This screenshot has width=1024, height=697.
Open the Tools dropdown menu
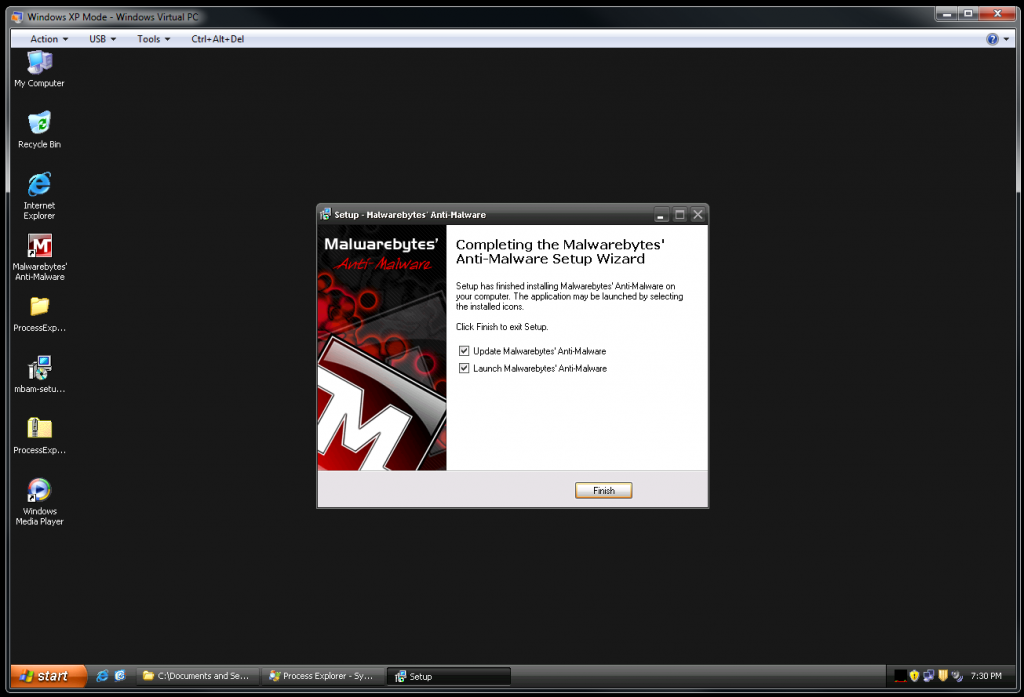pos(153,39)
